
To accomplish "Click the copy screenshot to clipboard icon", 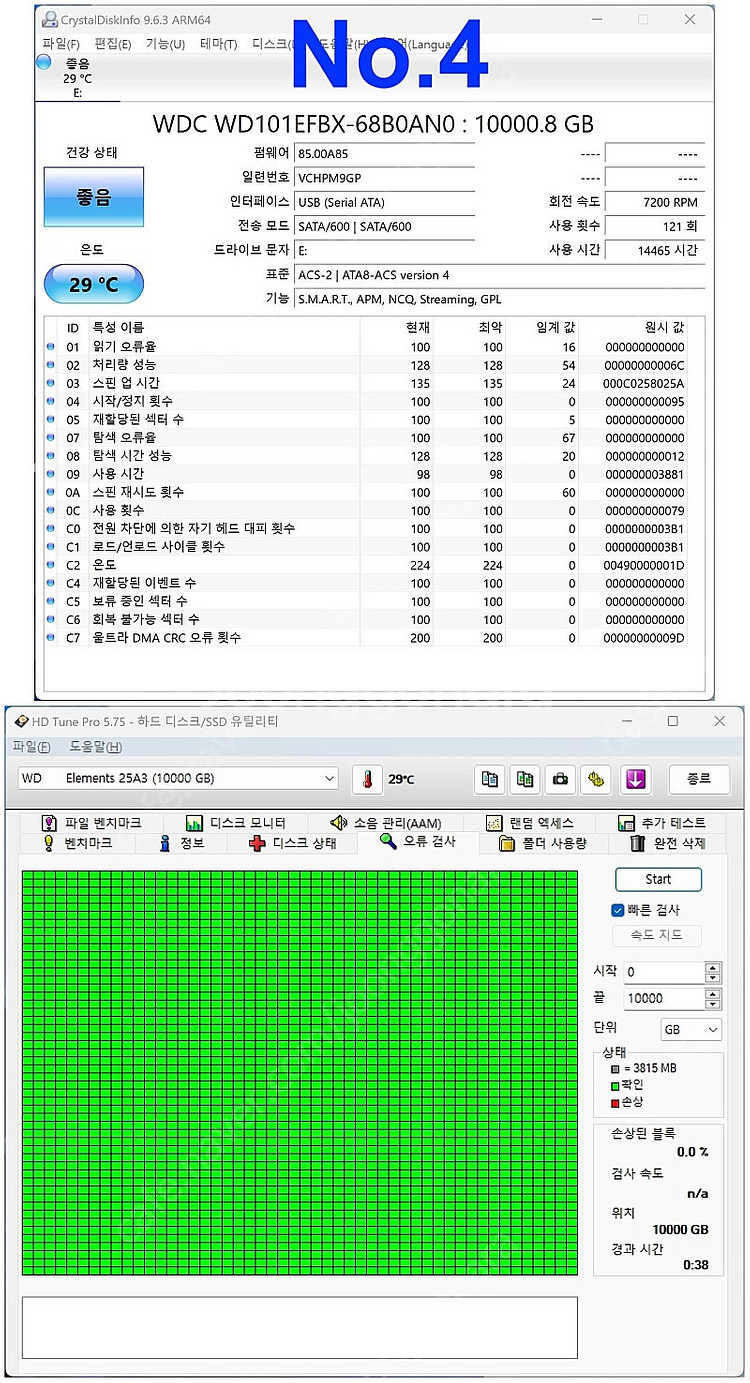I will tap(525, 779).
